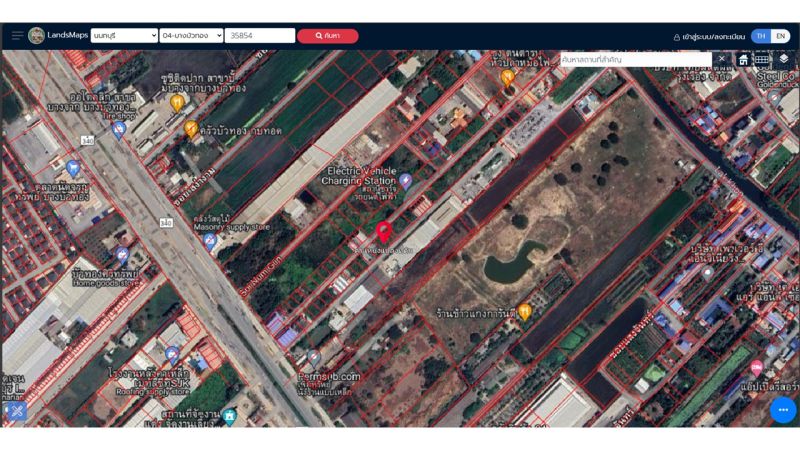800x450 pixels.
Task: Click the Masonry supply store map marker
Action: 210,241
